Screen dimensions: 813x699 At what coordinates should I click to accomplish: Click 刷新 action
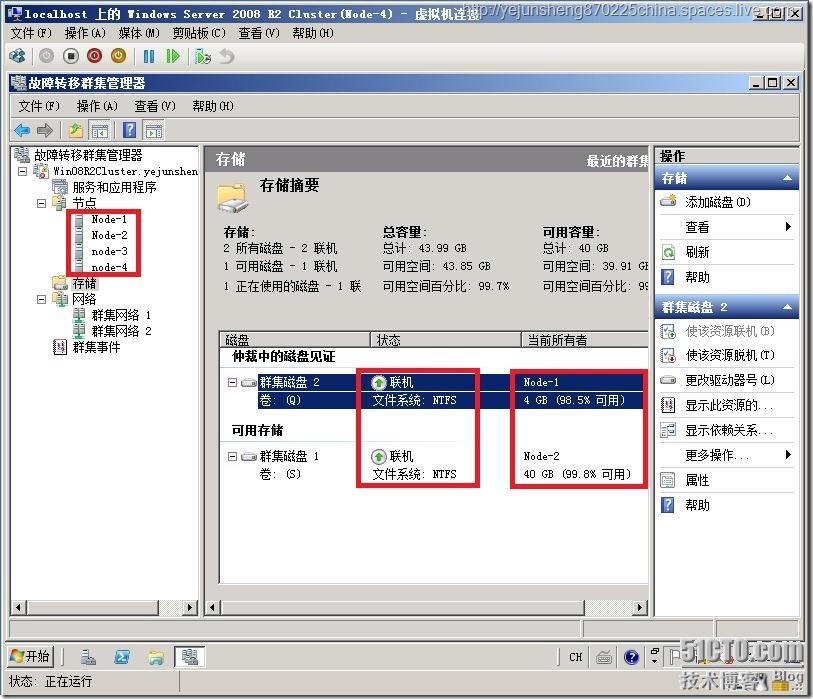[x=697, y=252]
